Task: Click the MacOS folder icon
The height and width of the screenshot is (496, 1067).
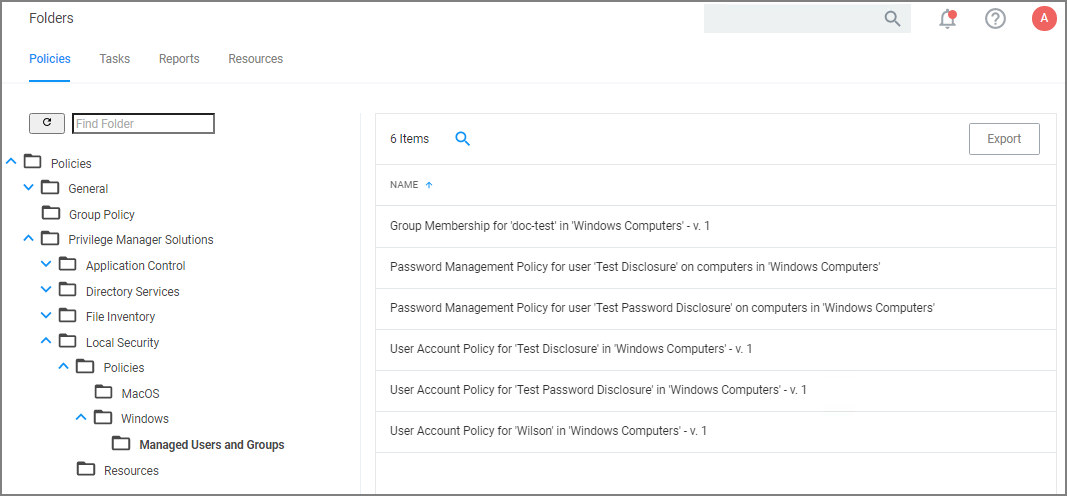Action: tap(104, 393)
